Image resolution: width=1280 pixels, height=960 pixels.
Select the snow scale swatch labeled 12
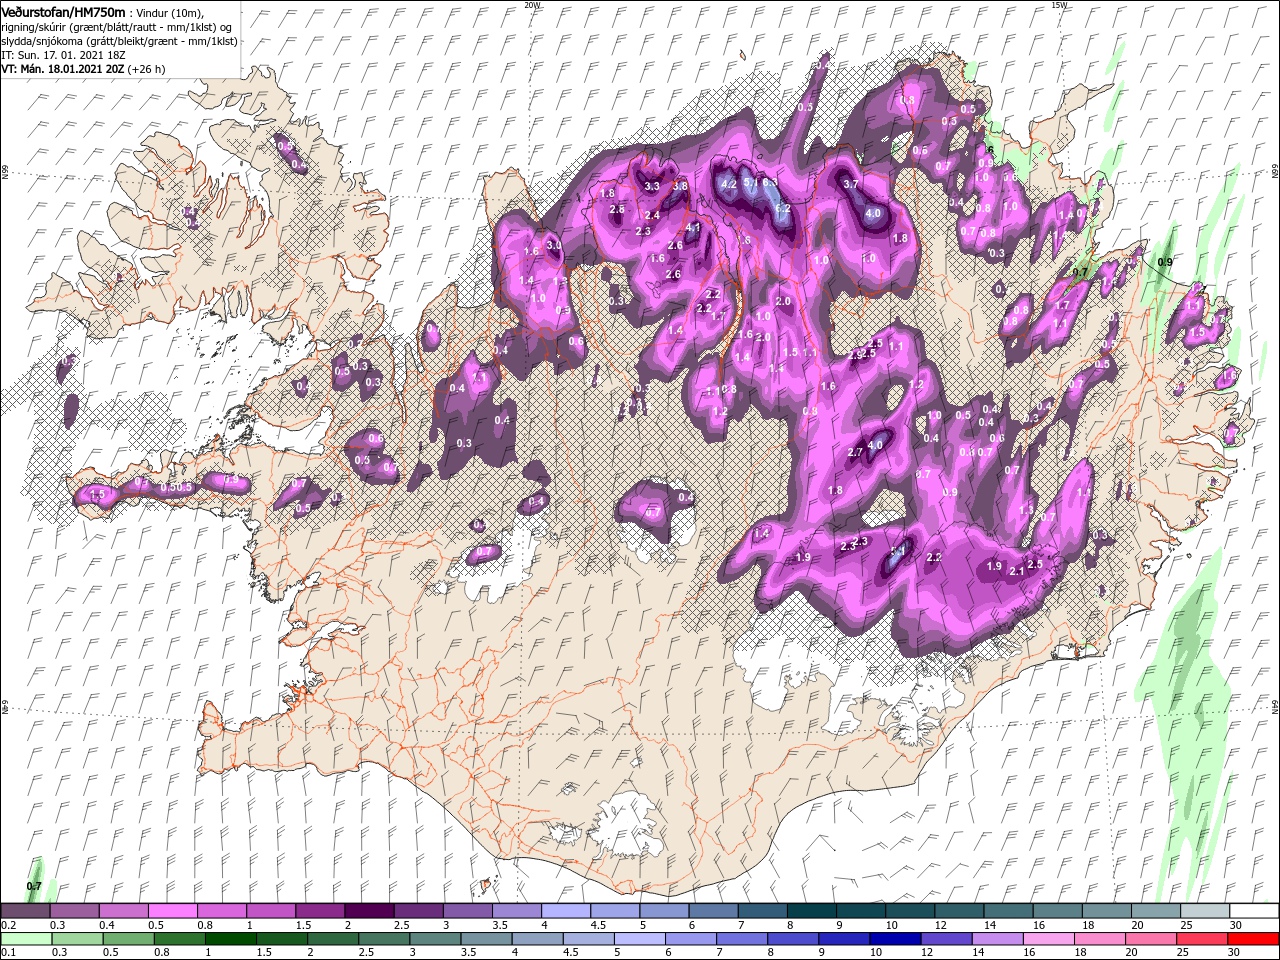[958, 911]
